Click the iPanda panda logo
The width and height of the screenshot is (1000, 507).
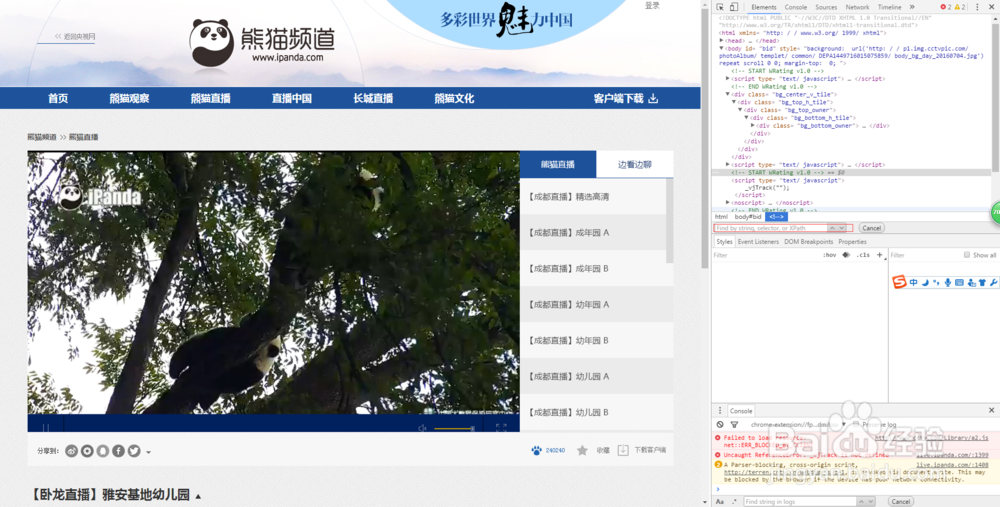[212, 43]
